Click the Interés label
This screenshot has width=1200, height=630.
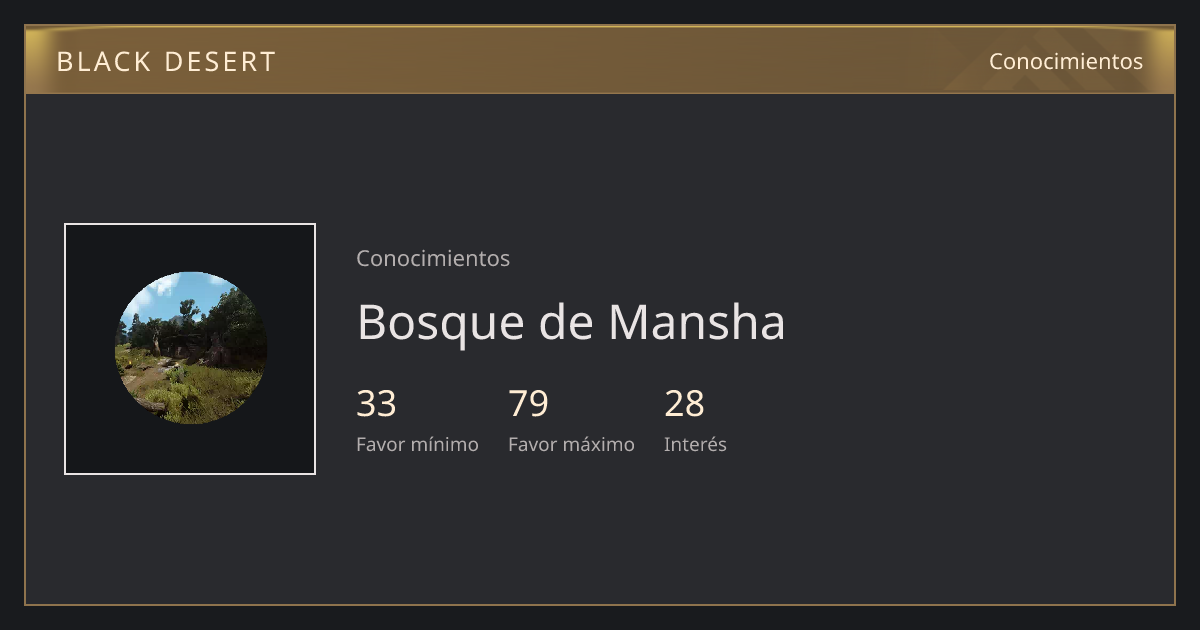695,444
